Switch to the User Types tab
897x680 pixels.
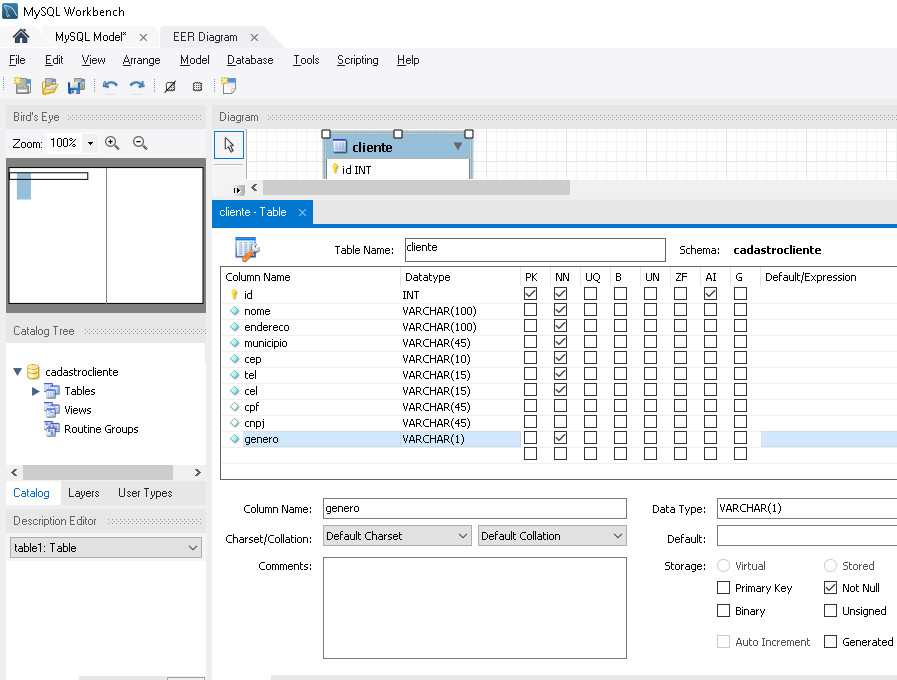[145, 493]
